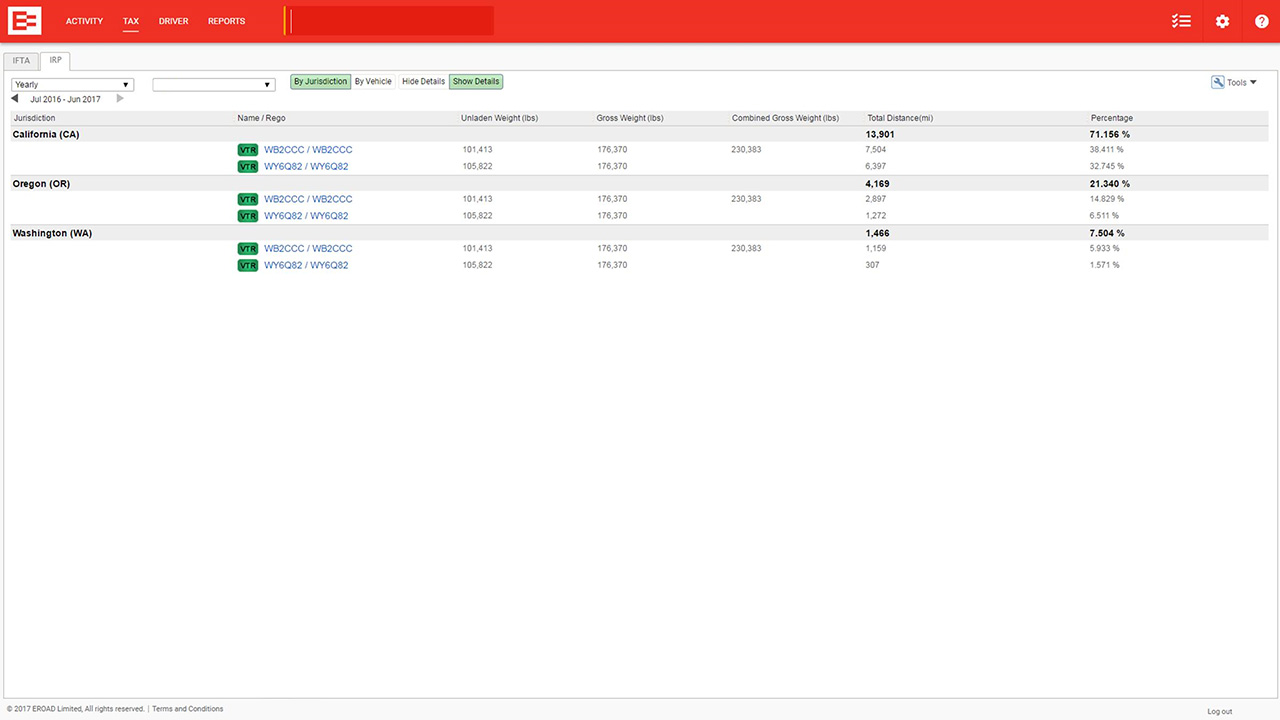Screen dimensions: 1280x720
Task: Toggle the By Jurisdiction view
Action: point(320,82)
